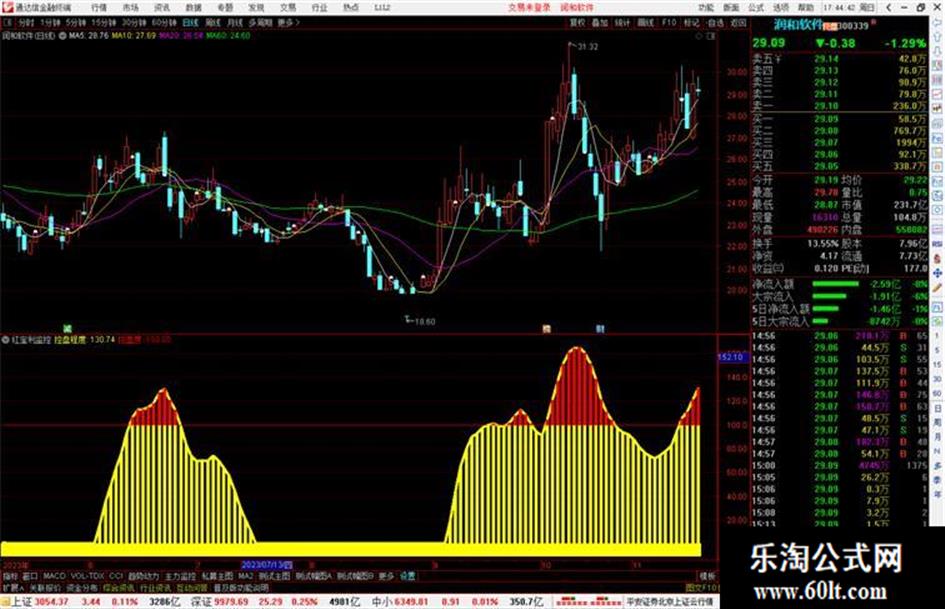Click the 润和软件 stock name header

click(798, 25)
